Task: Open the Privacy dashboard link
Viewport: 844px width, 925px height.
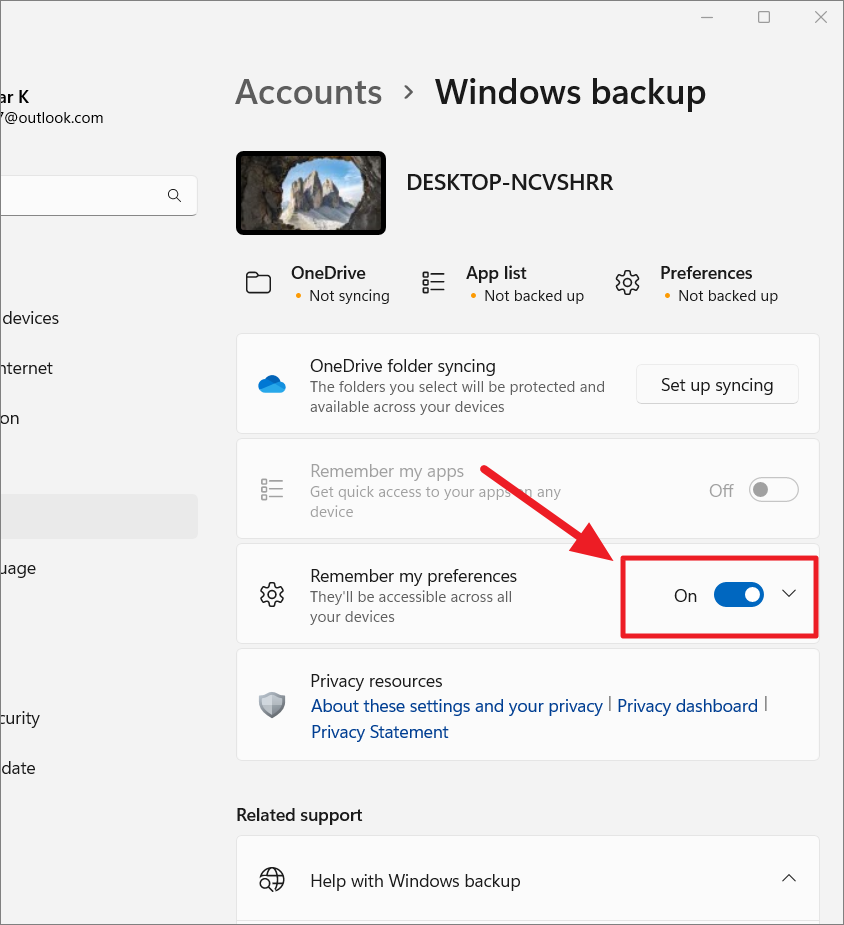Action: 687,706
